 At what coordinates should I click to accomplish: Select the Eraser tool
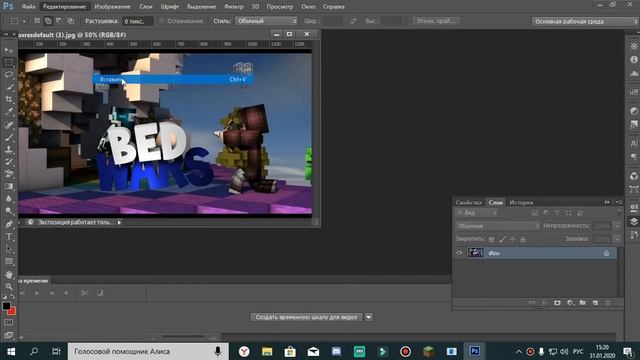9,174
